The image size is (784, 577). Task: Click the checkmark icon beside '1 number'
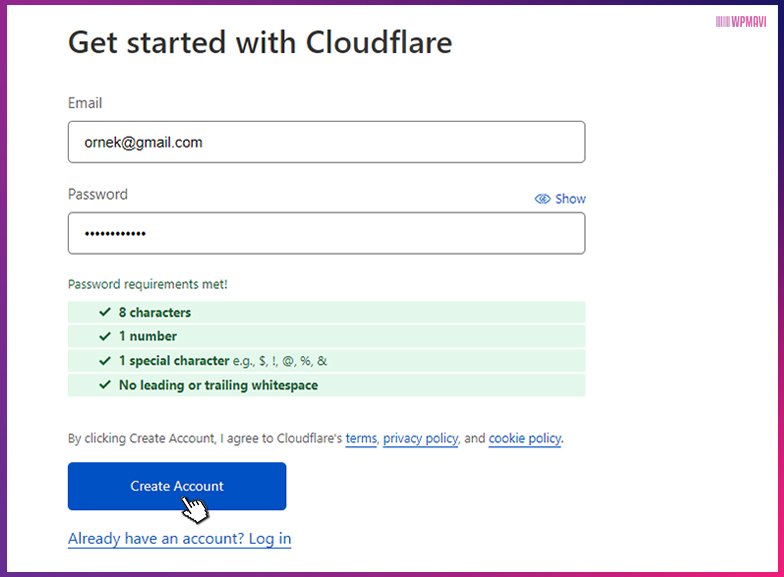pyautogui.click(x=104, y=336)
